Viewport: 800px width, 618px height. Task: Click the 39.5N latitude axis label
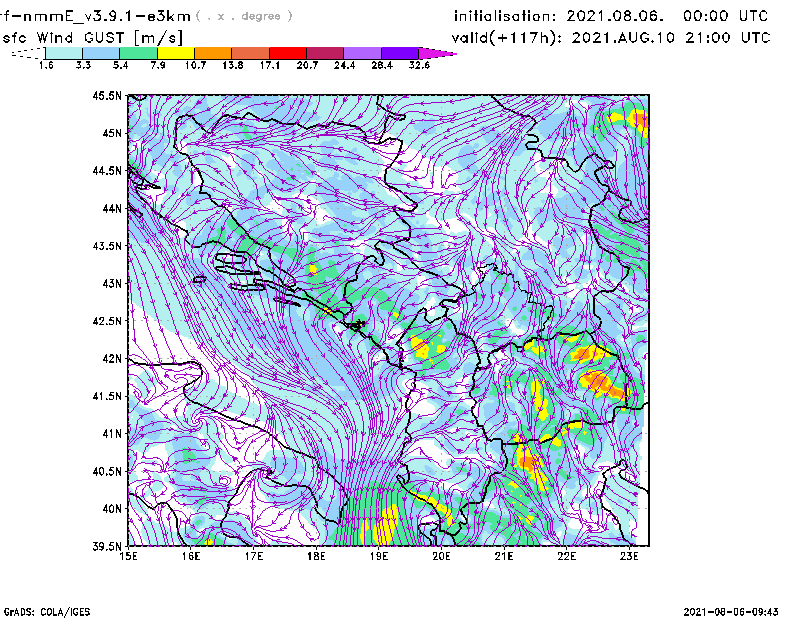tap(107, 546)
